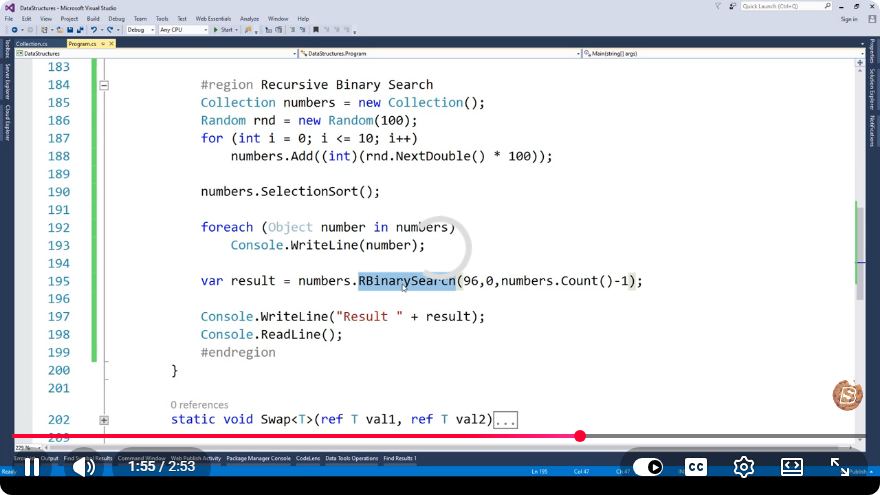The image size is (880, 495).
Task: Open the Build menu
Action: point(93,19)
